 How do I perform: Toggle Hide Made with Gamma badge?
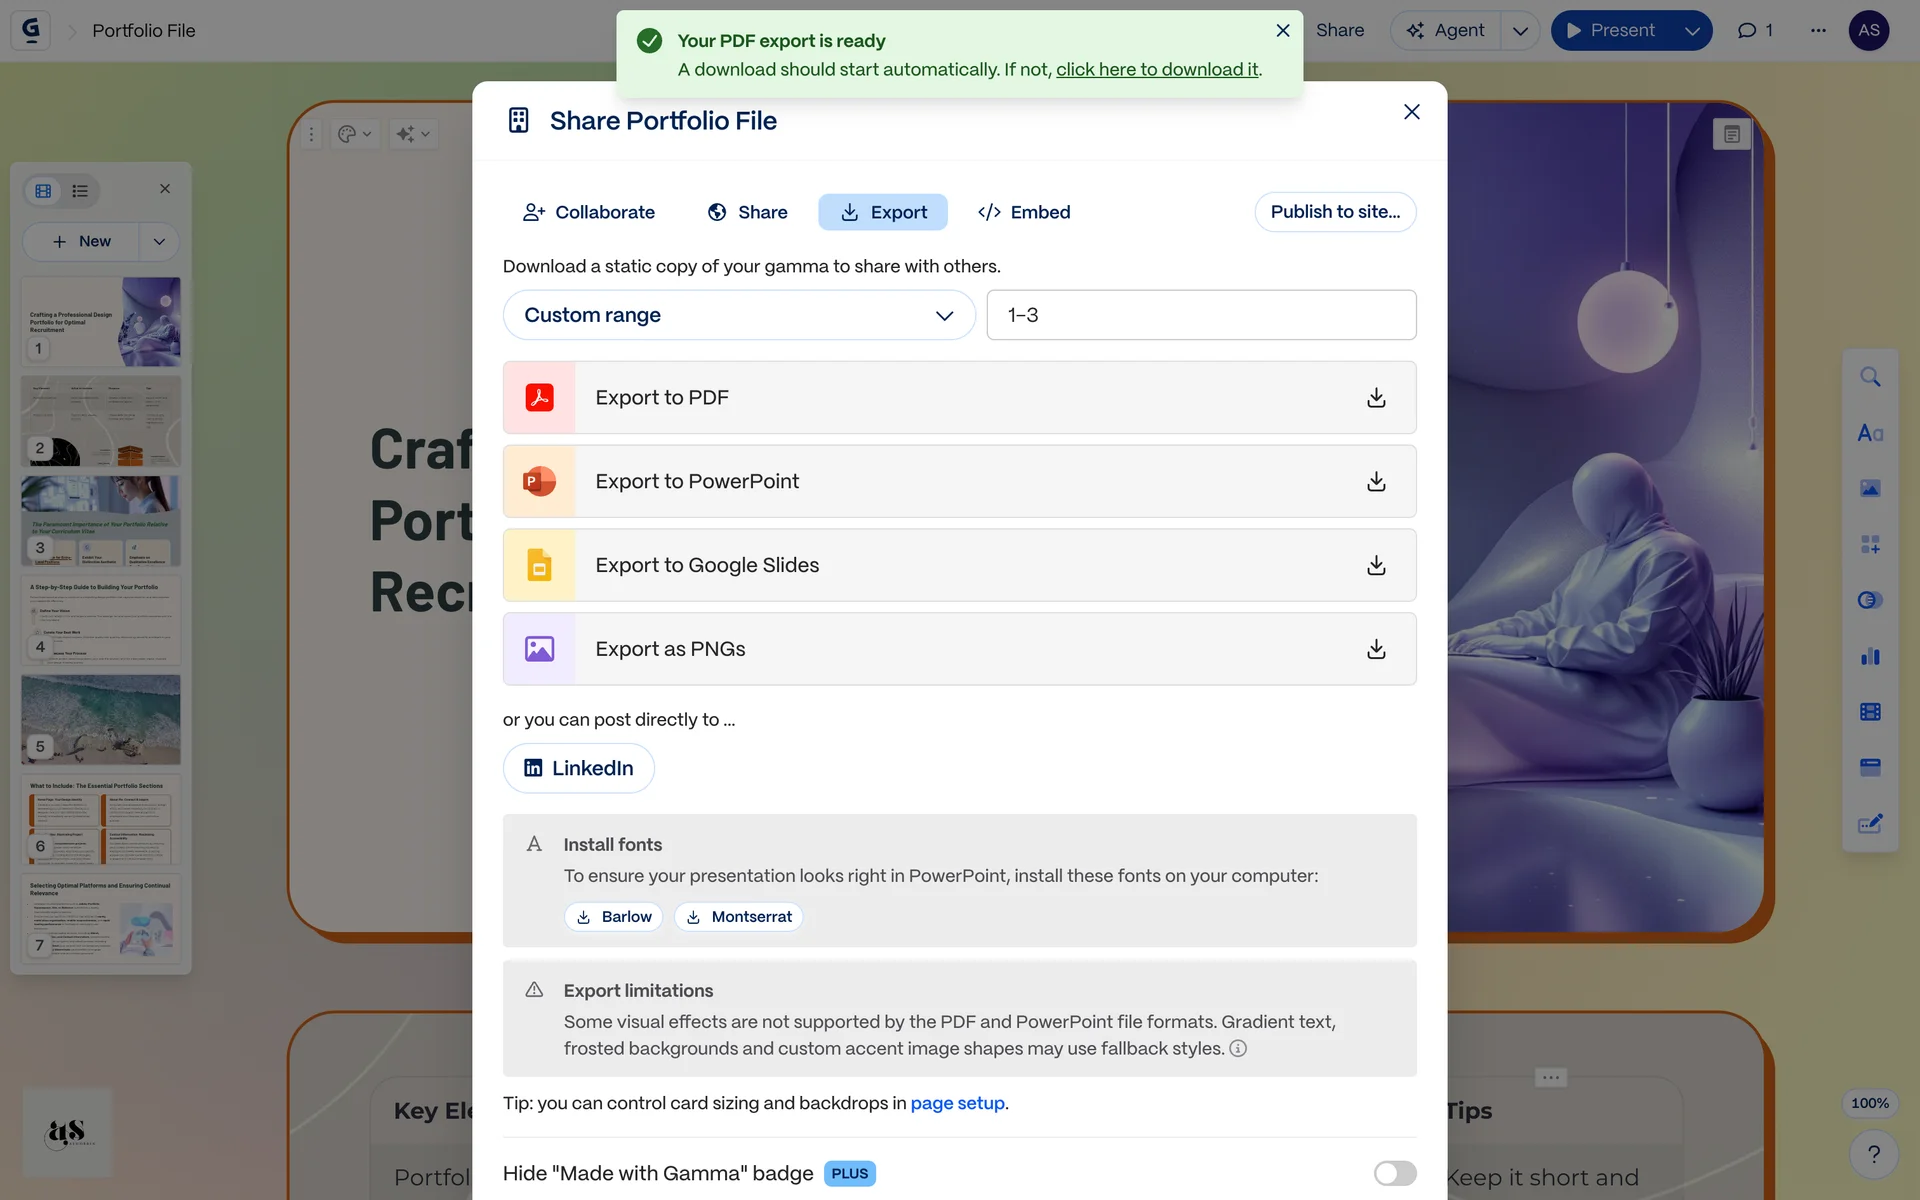tap(1394, 1173)
